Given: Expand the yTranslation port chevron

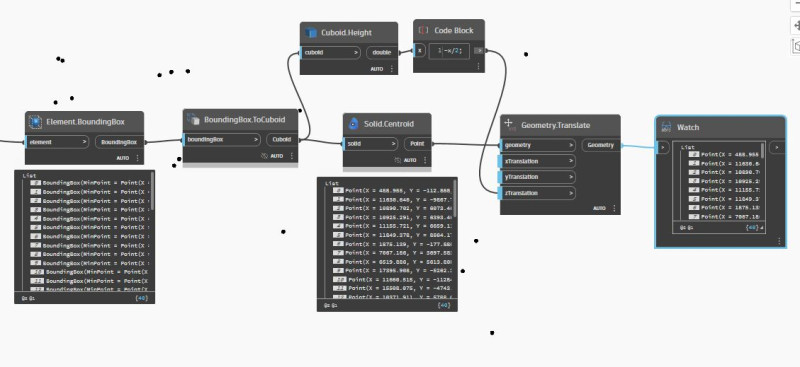Looking at the screenshot, I should (571, 177).
